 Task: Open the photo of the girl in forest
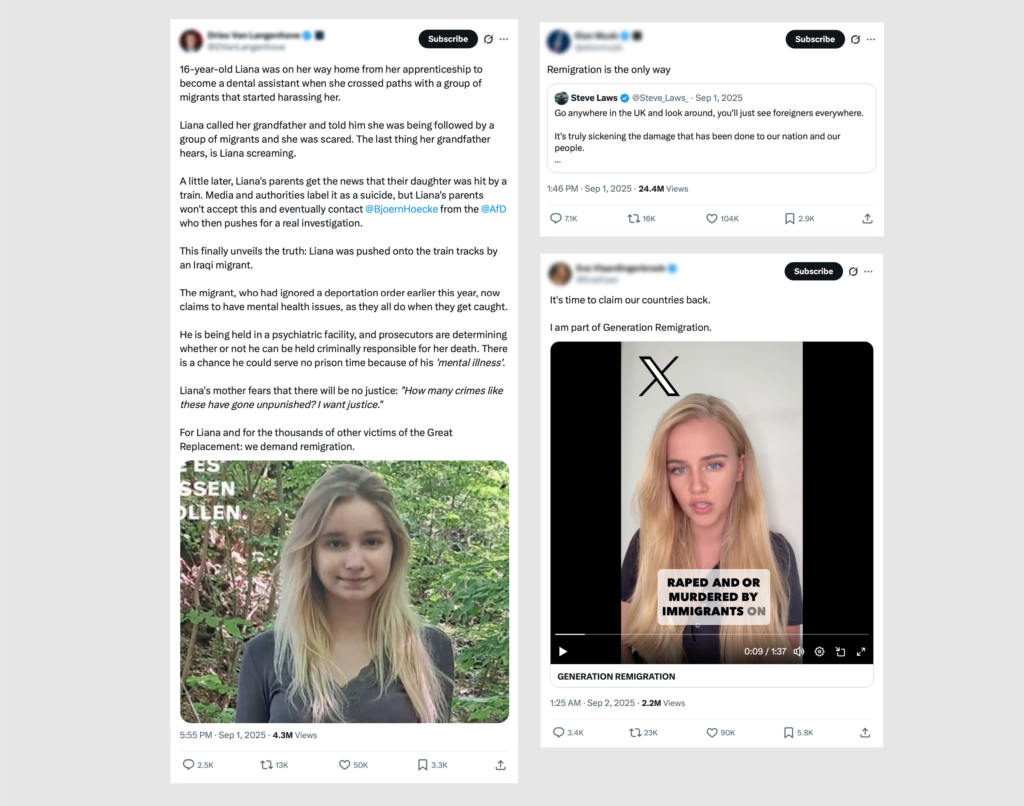(344, 592)
